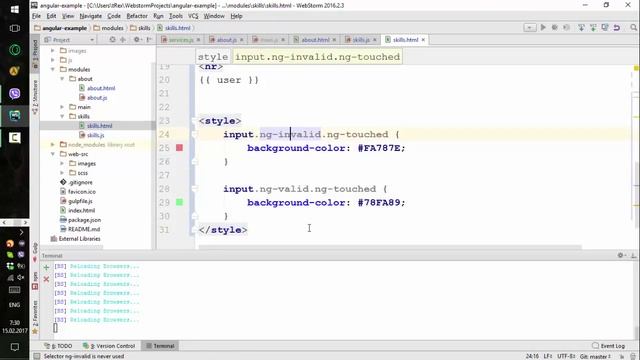Switch to the about.html editor tab

point(315,40)
